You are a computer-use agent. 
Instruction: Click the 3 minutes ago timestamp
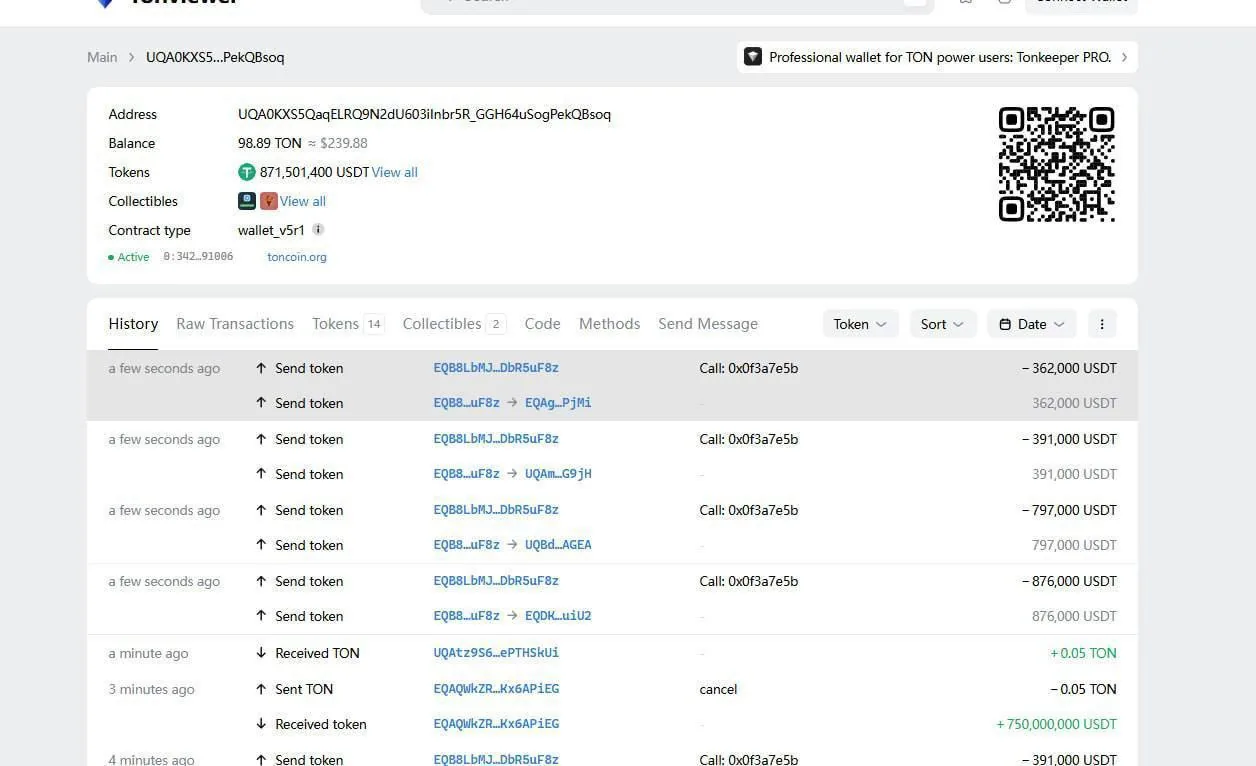click(151, 689)
